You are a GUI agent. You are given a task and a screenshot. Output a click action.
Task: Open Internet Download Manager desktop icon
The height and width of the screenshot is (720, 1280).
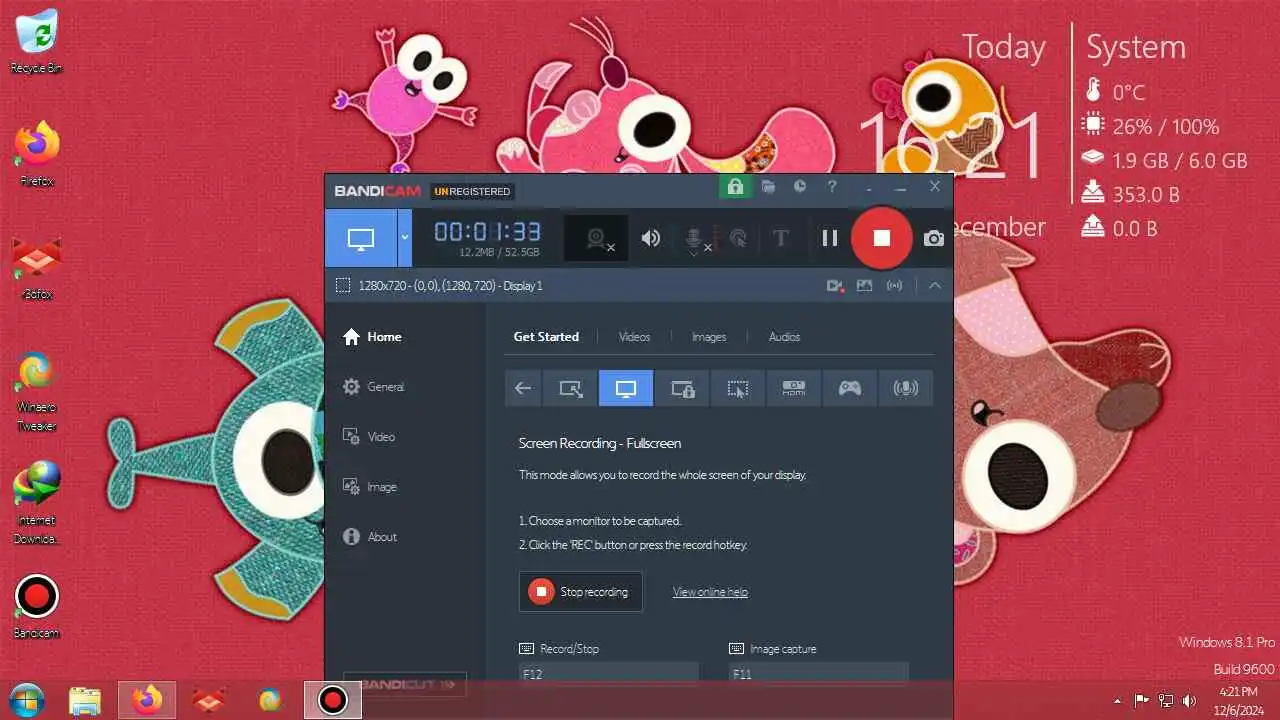pos(37,502)
